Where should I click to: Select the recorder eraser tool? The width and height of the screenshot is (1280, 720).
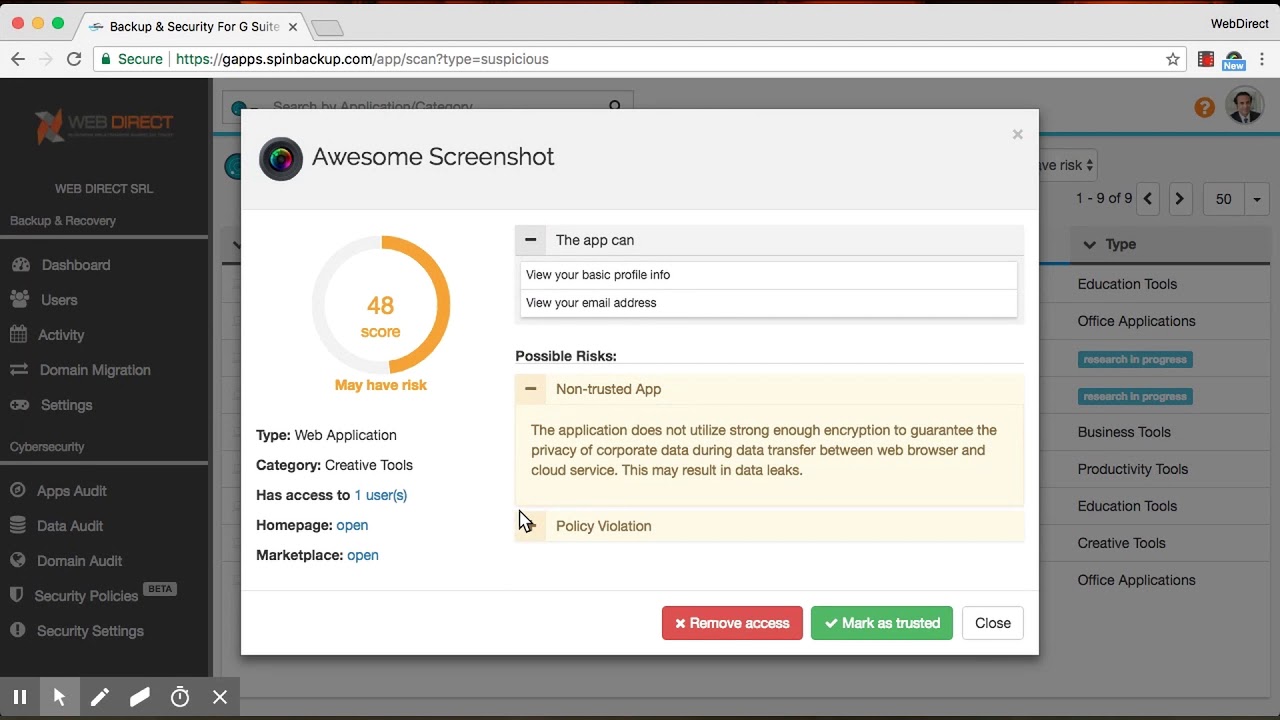[140, 697]
